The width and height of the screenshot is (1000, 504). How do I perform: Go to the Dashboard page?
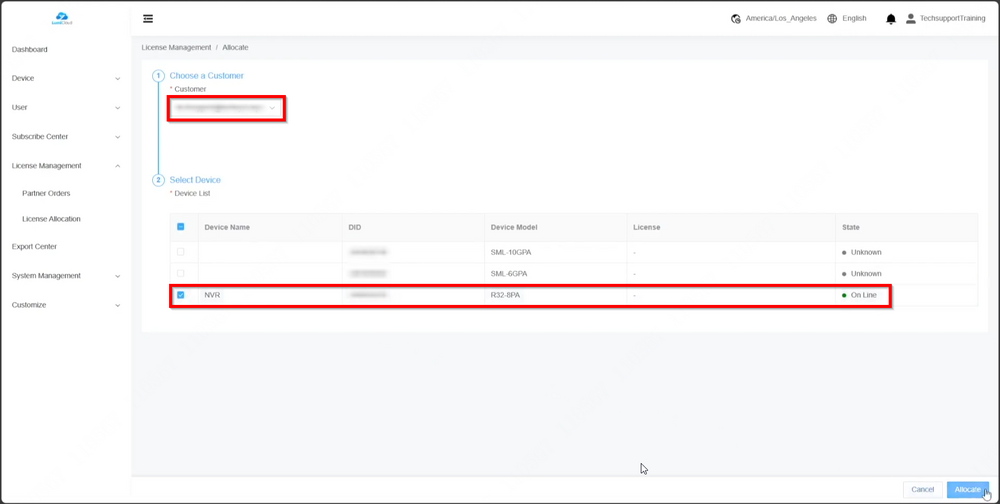point(30,49)
